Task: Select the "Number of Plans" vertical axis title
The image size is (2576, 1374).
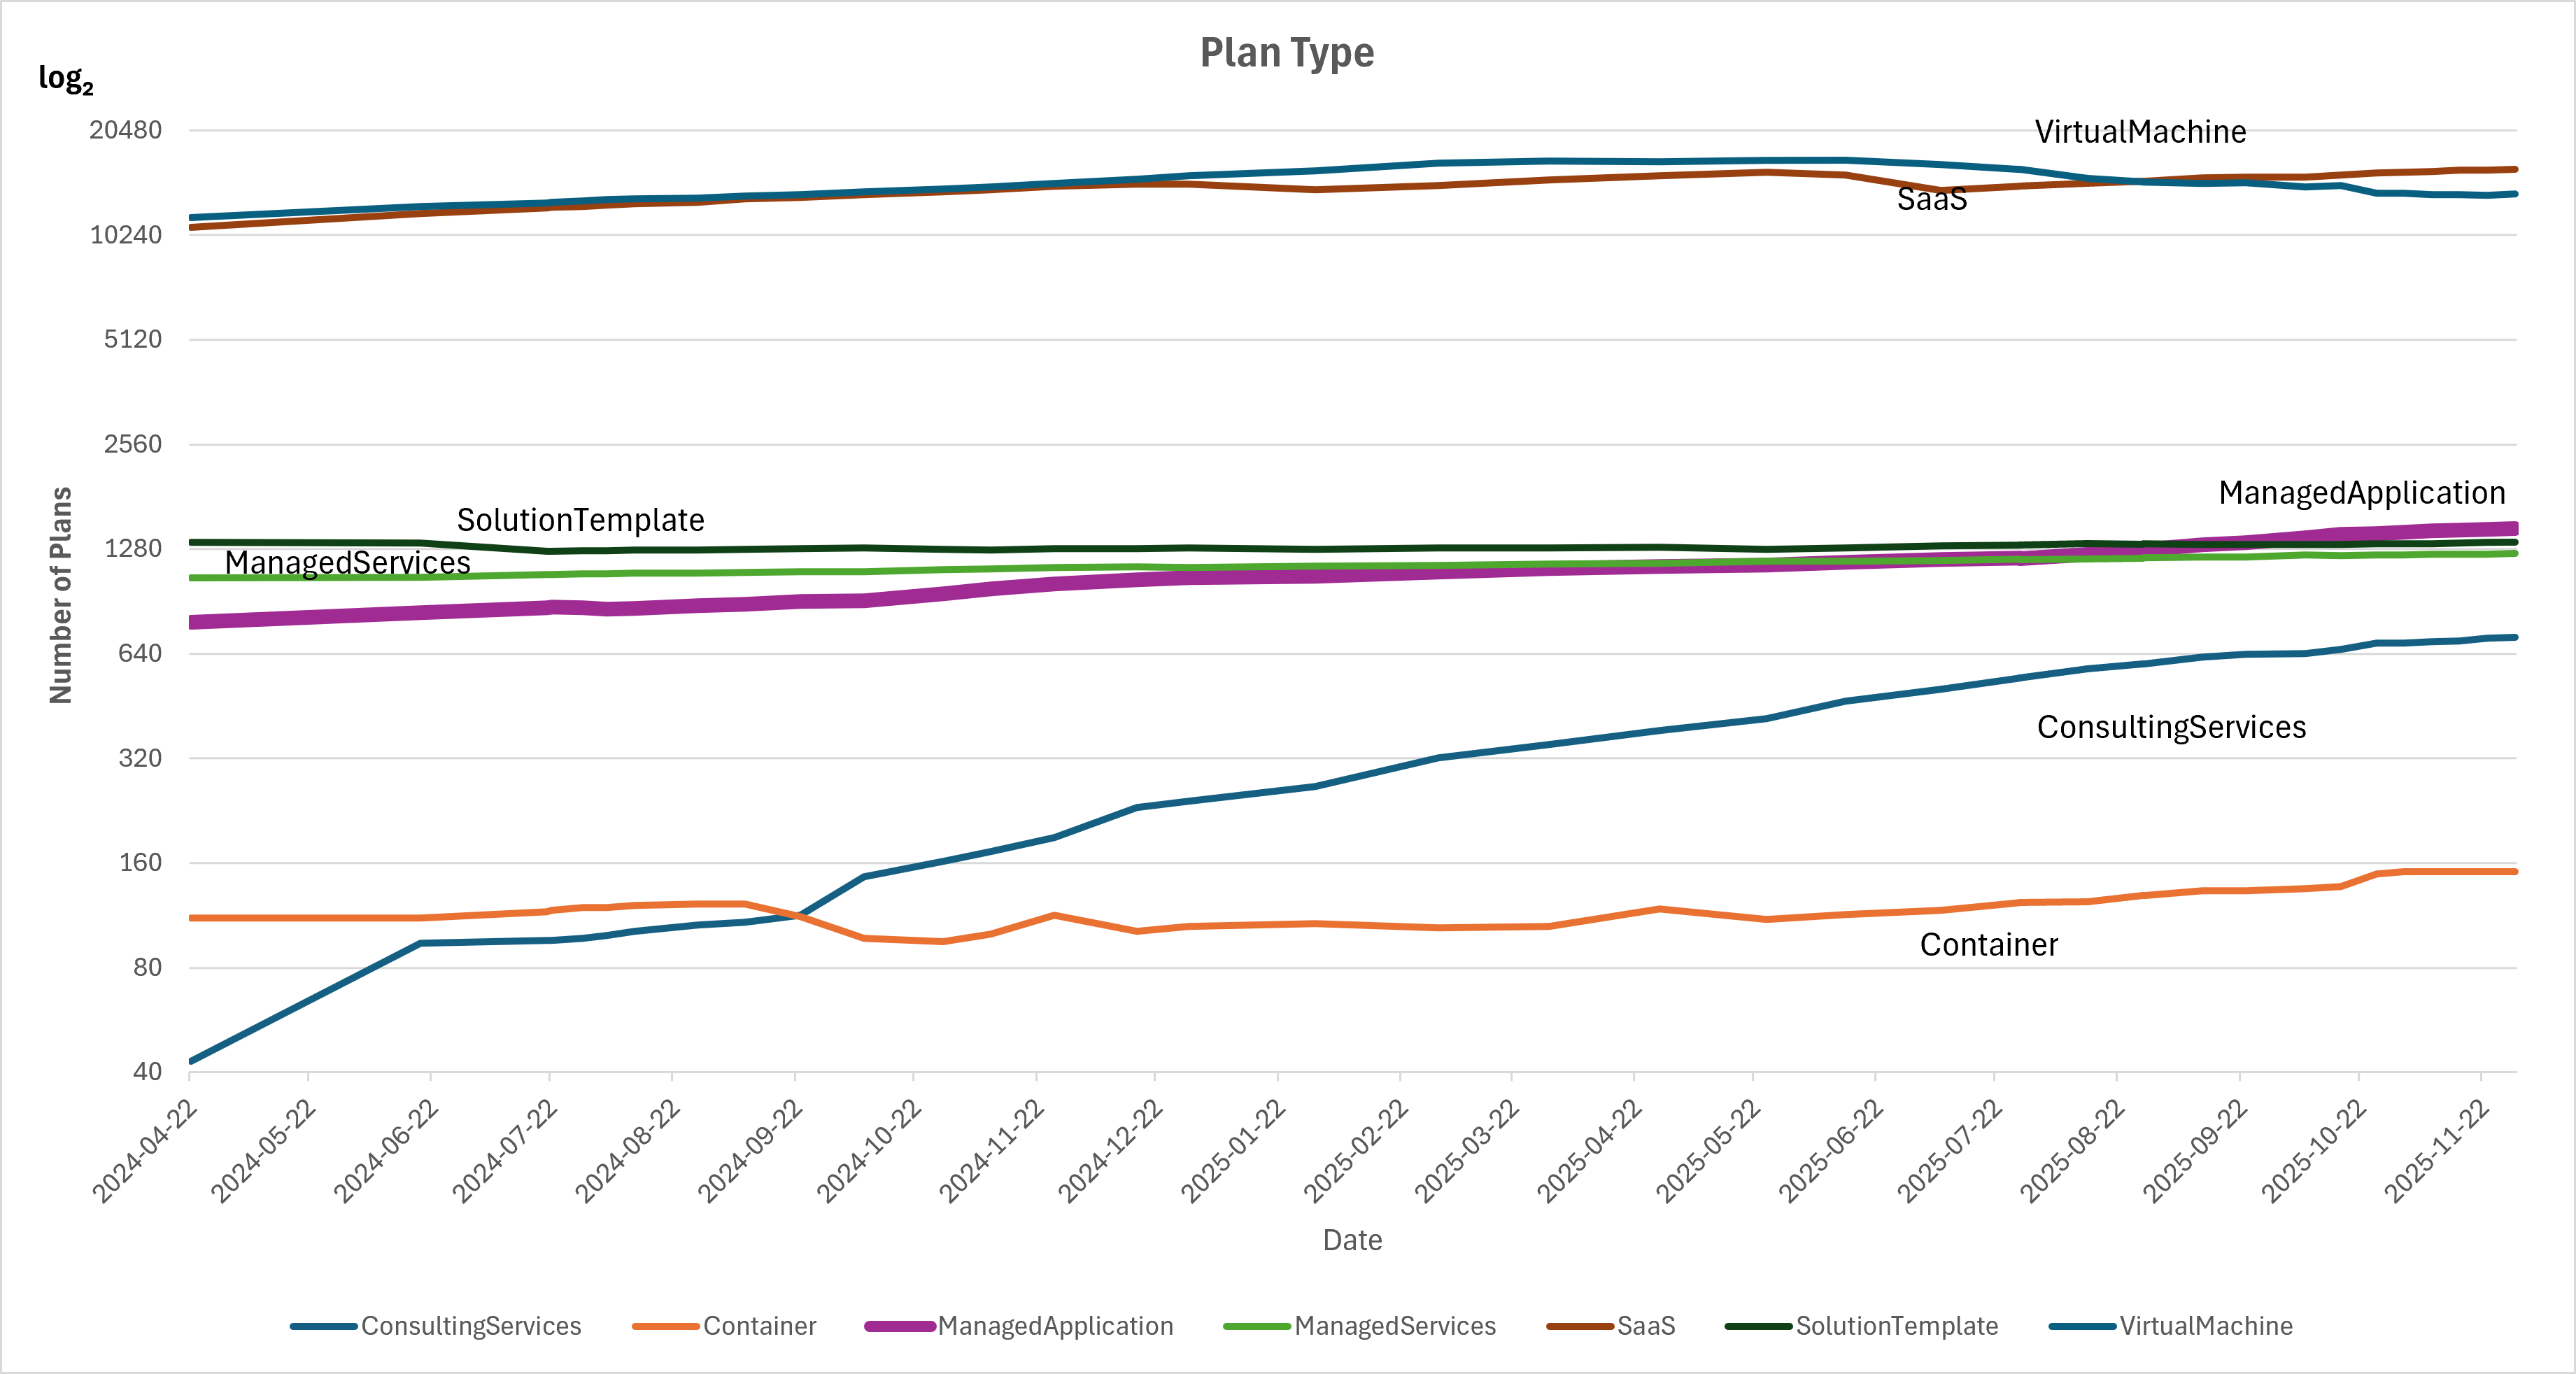Action: point(61,595)
